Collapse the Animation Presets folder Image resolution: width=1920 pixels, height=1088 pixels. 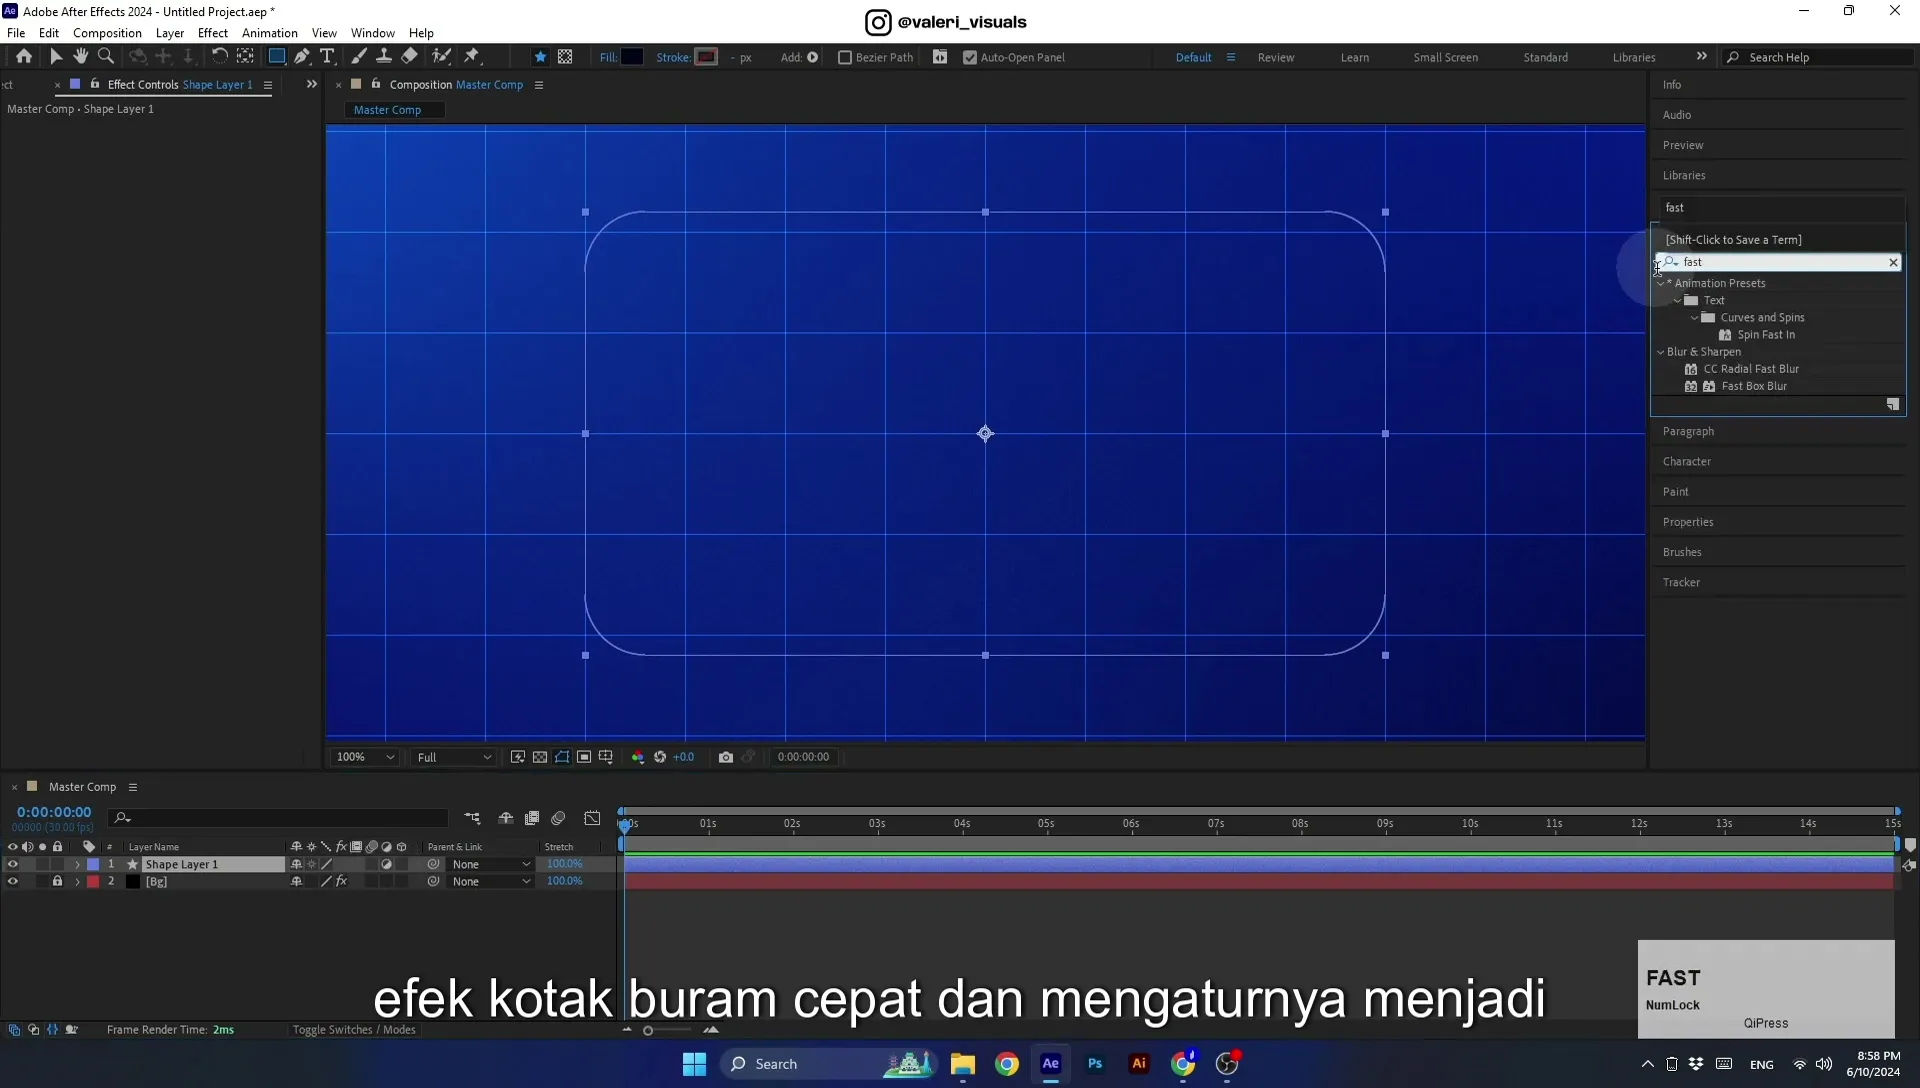pos(1661,283)
